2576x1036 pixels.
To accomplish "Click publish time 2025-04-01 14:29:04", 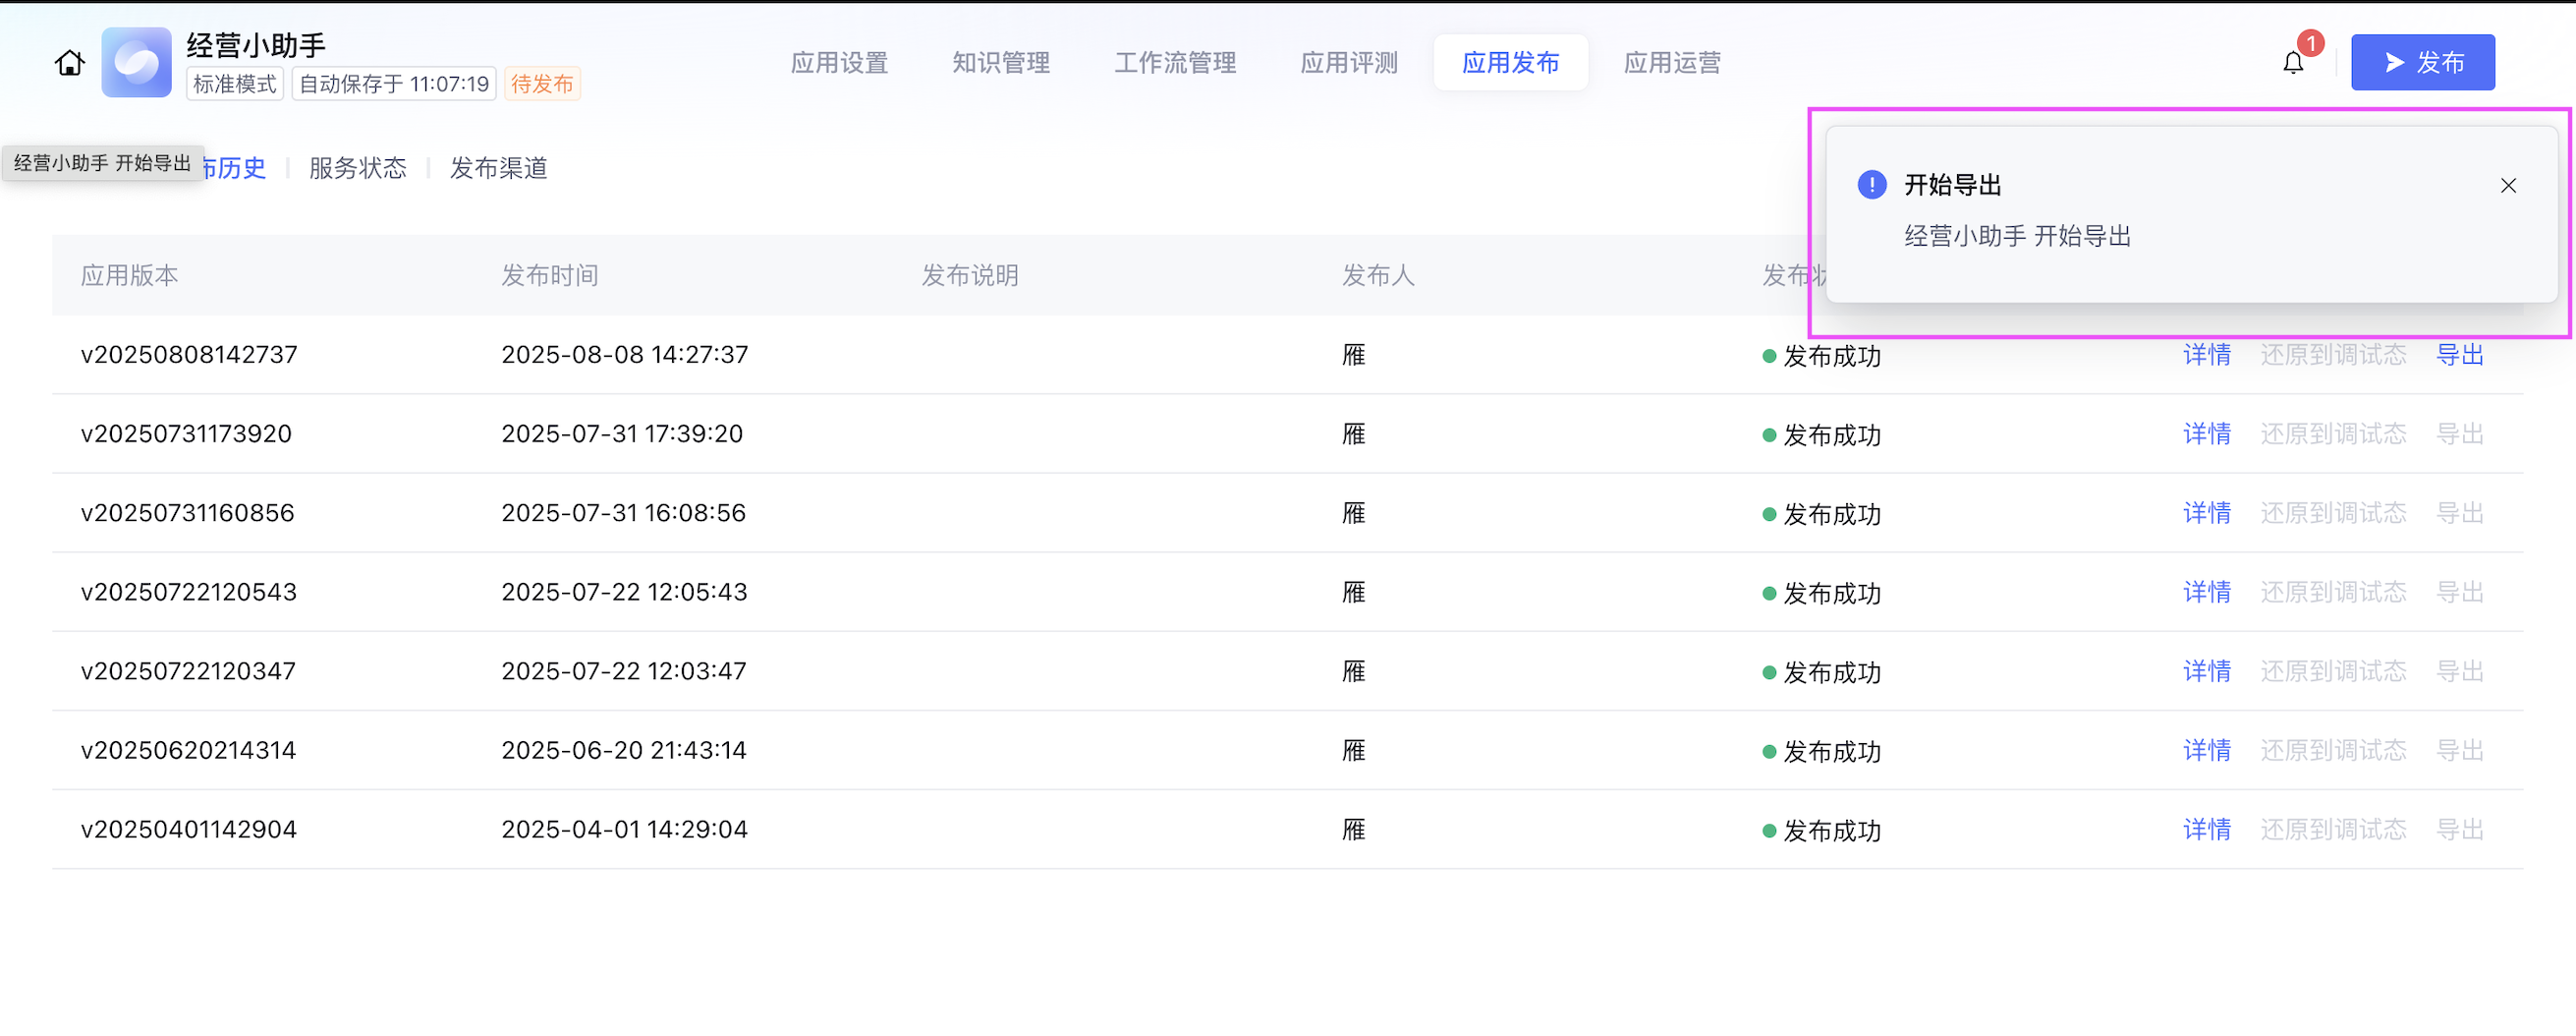I will 624,829.
